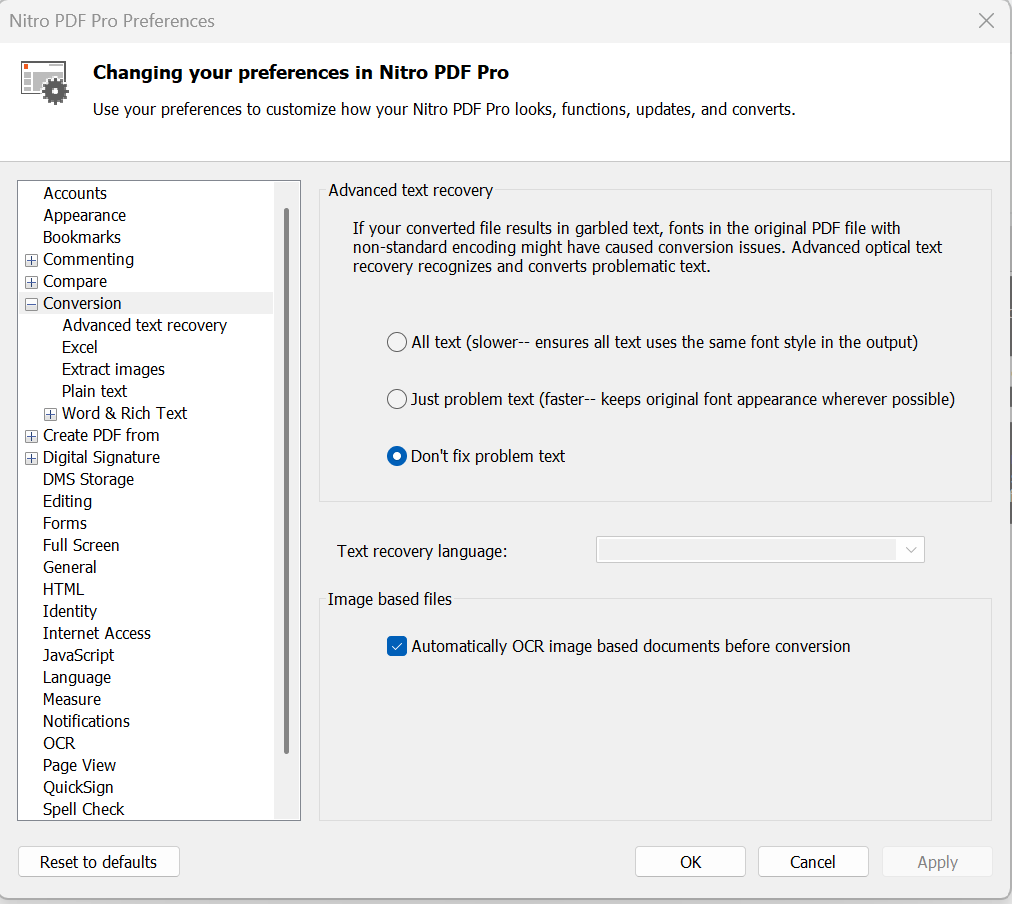Select Create PDF from label

tap(101, 435)
